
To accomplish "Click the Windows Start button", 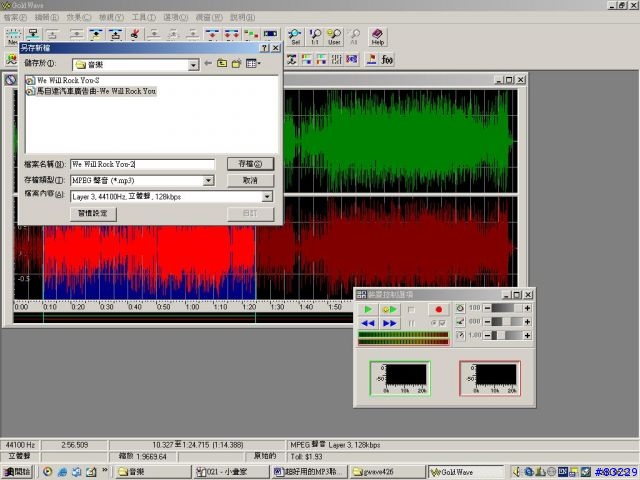I will pos(17,472).
